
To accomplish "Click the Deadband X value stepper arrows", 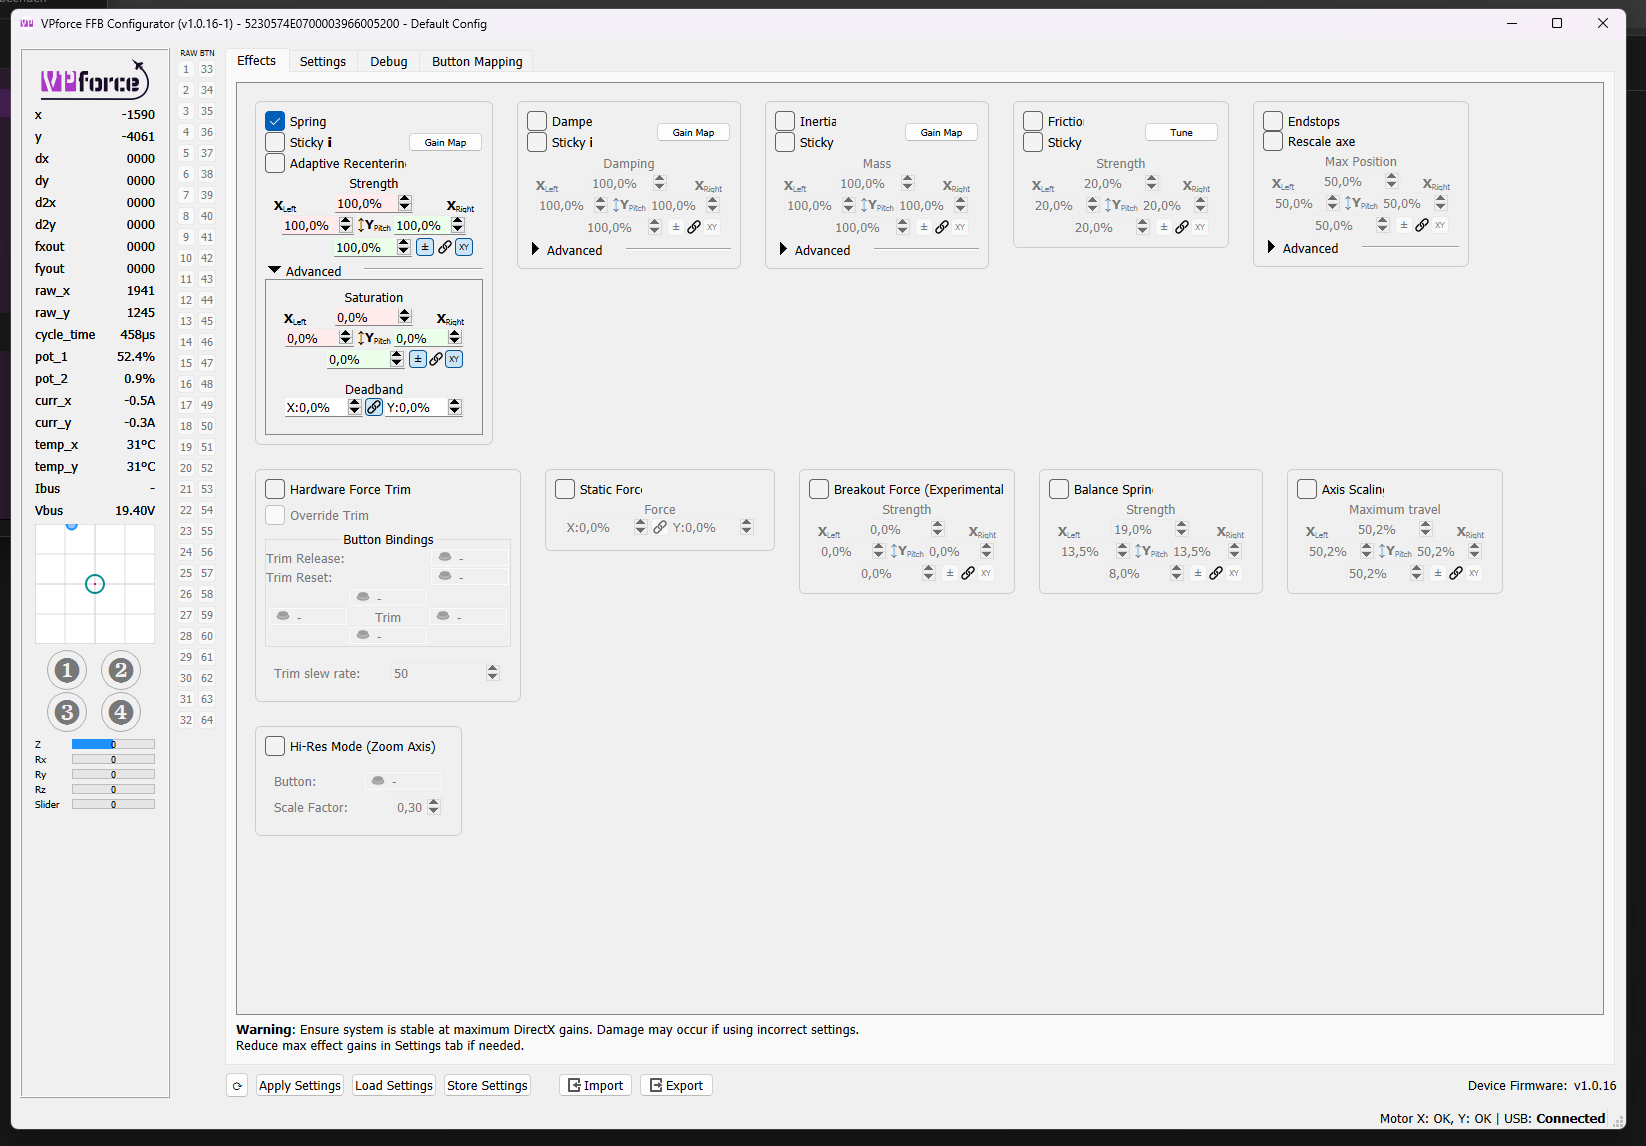I will 354,407.
